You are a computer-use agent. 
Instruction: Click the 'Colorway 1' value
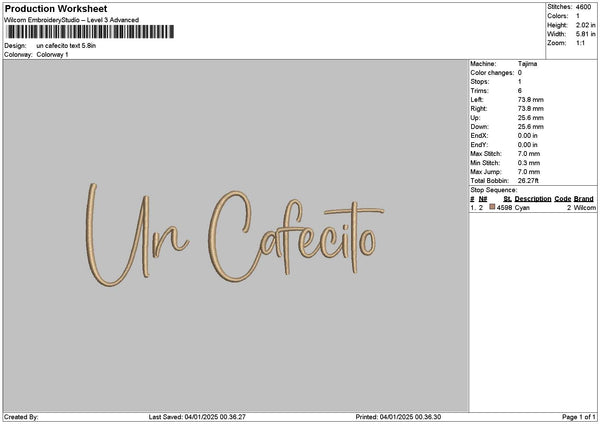pos(52,55)
